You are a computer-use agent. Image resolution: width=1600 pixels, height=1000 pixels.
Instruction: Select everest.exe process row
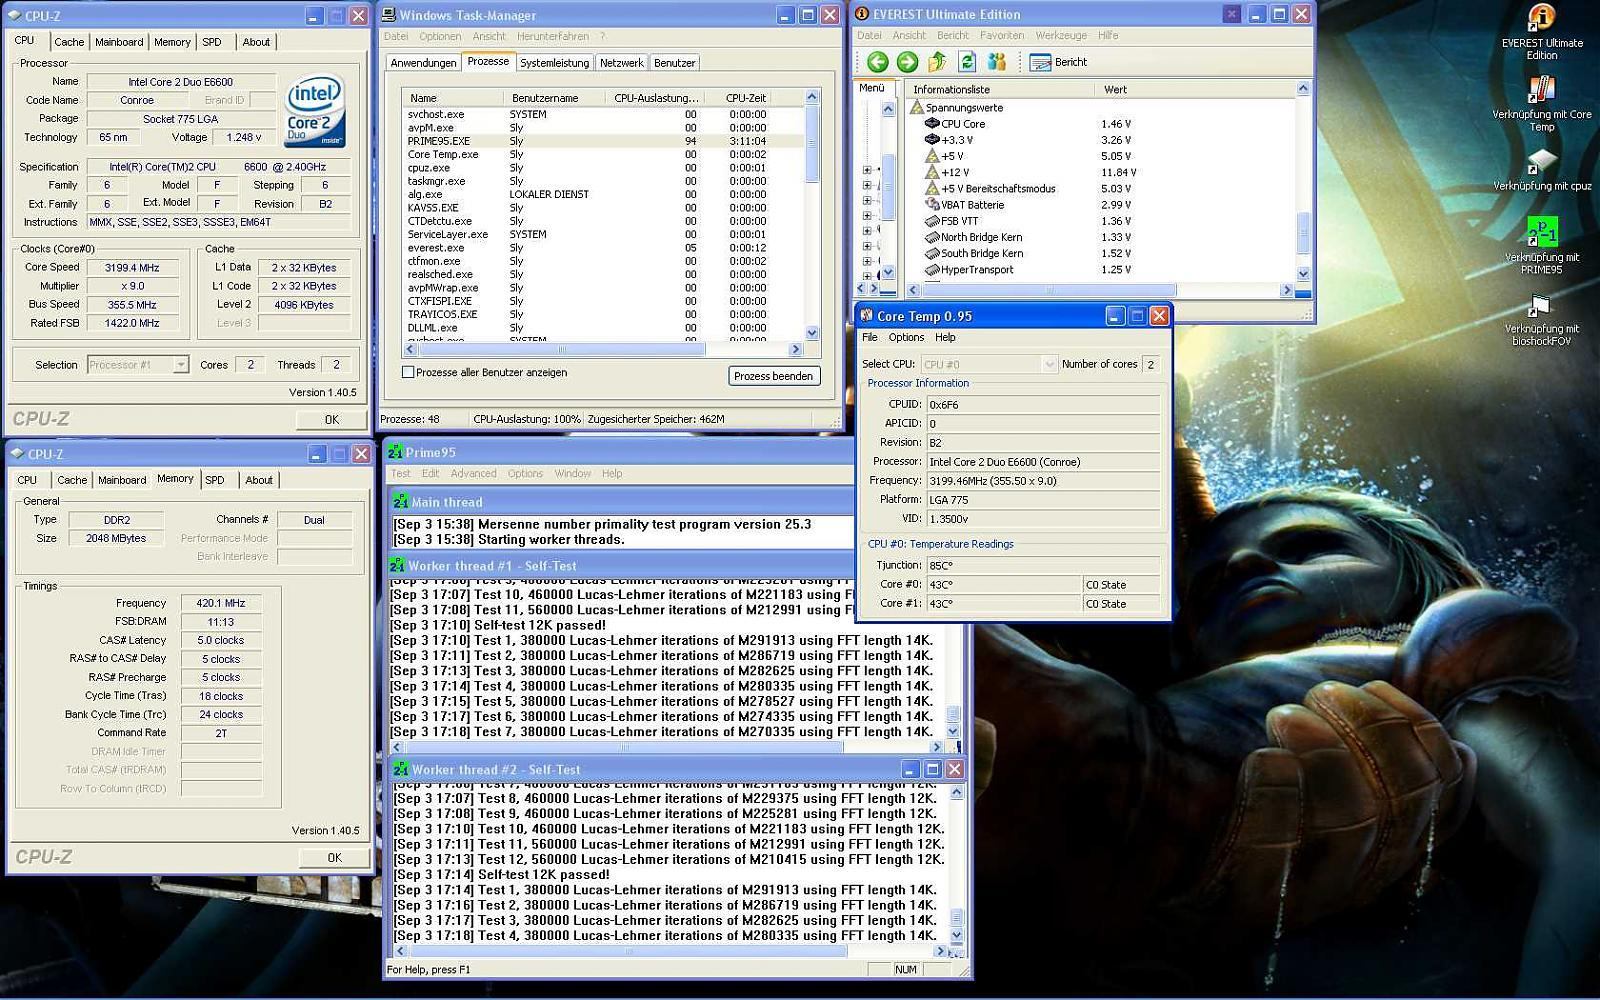pos(603,248)
